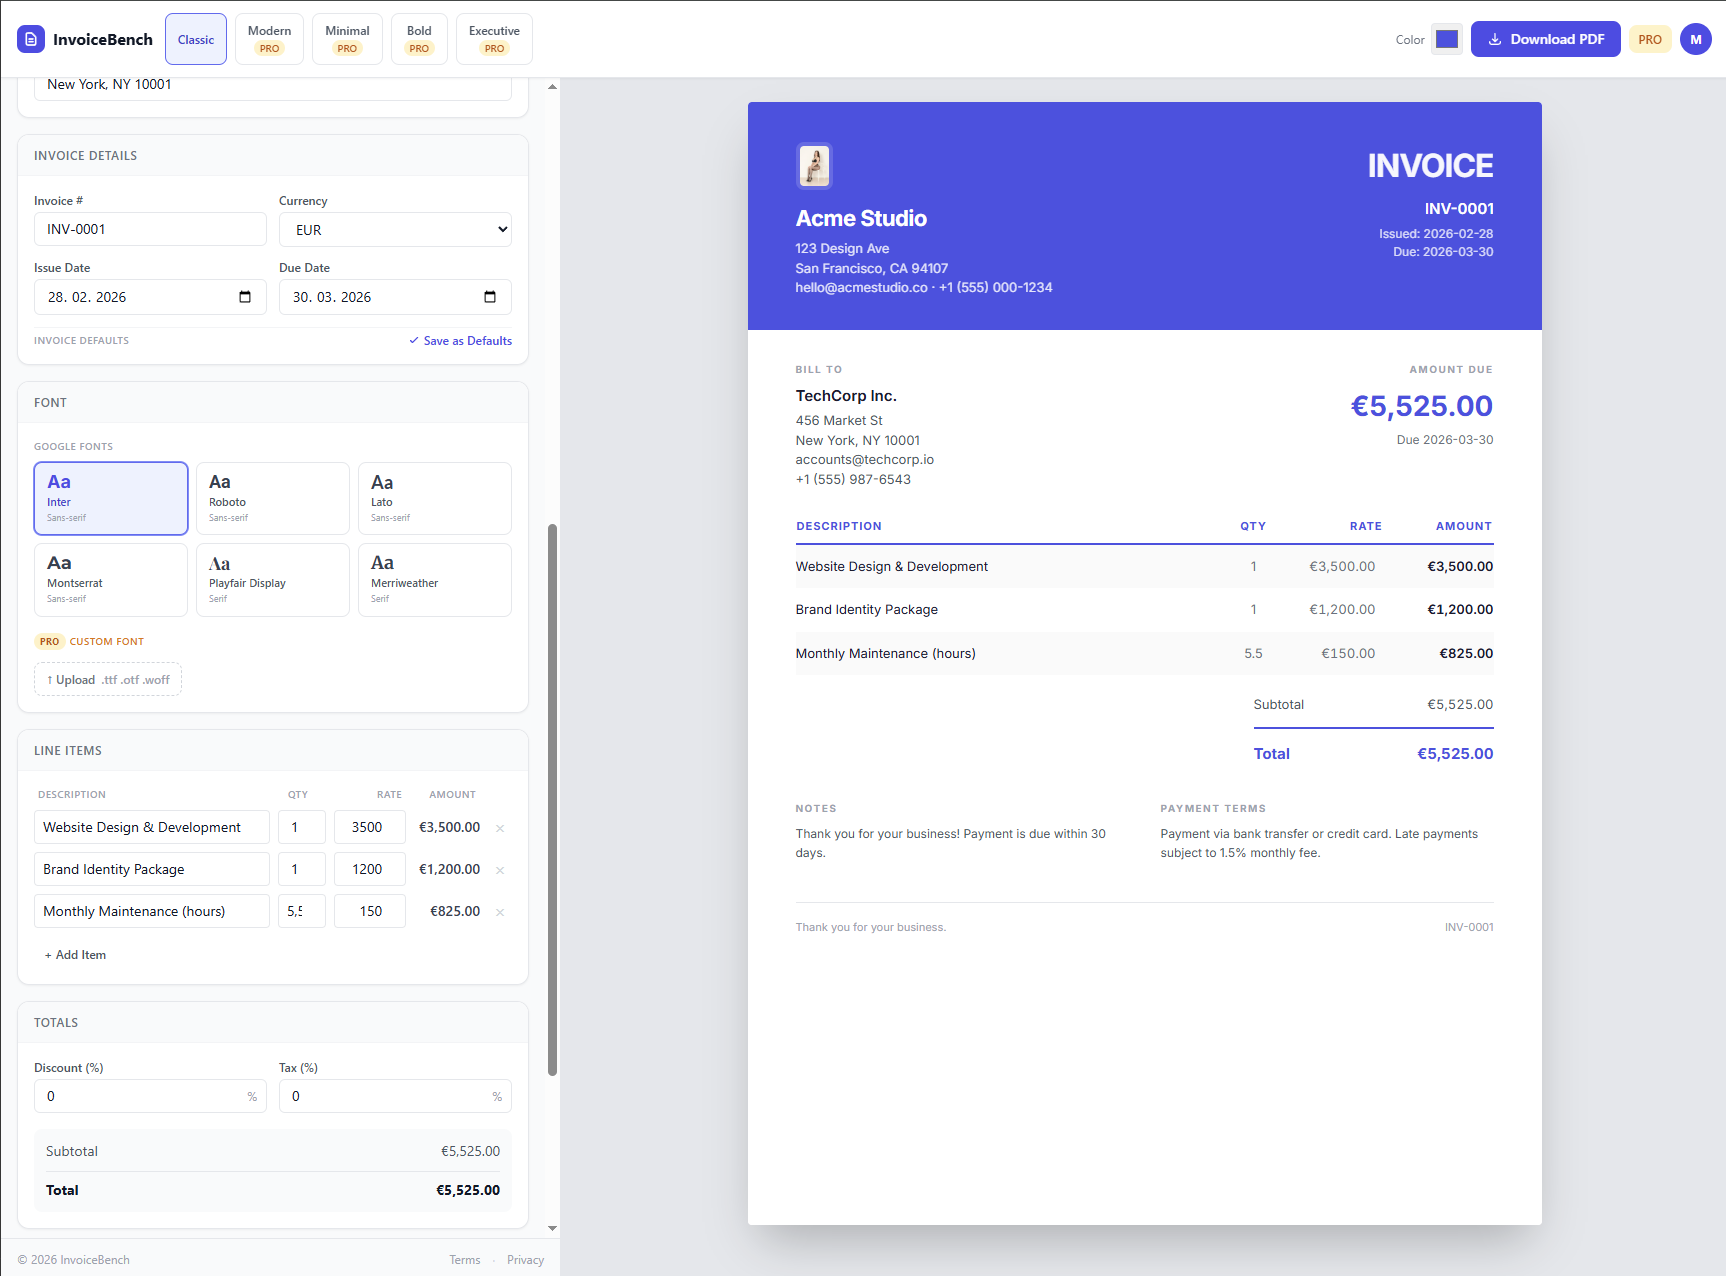Open the Due Date calendar picker
The image size is (1726, 1276).
pos(489,296)
